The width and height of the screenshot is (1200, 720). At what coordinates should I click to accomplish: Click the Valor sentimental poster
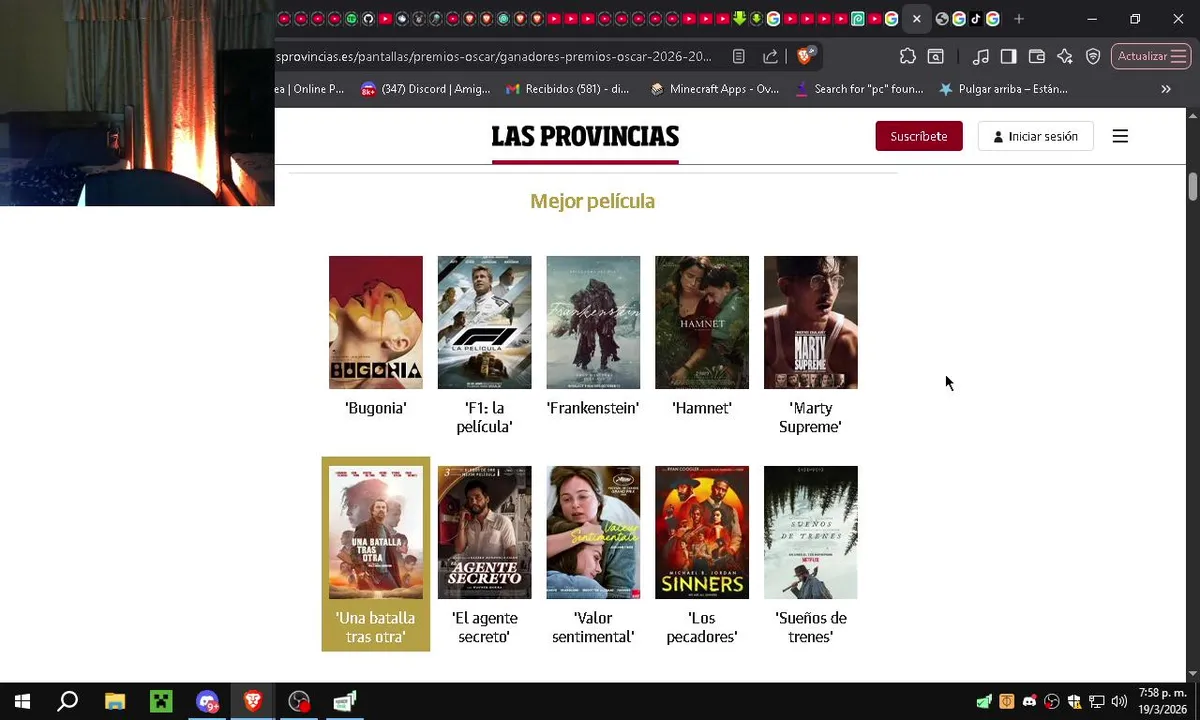pyautogui.click(x=593, y=532)
